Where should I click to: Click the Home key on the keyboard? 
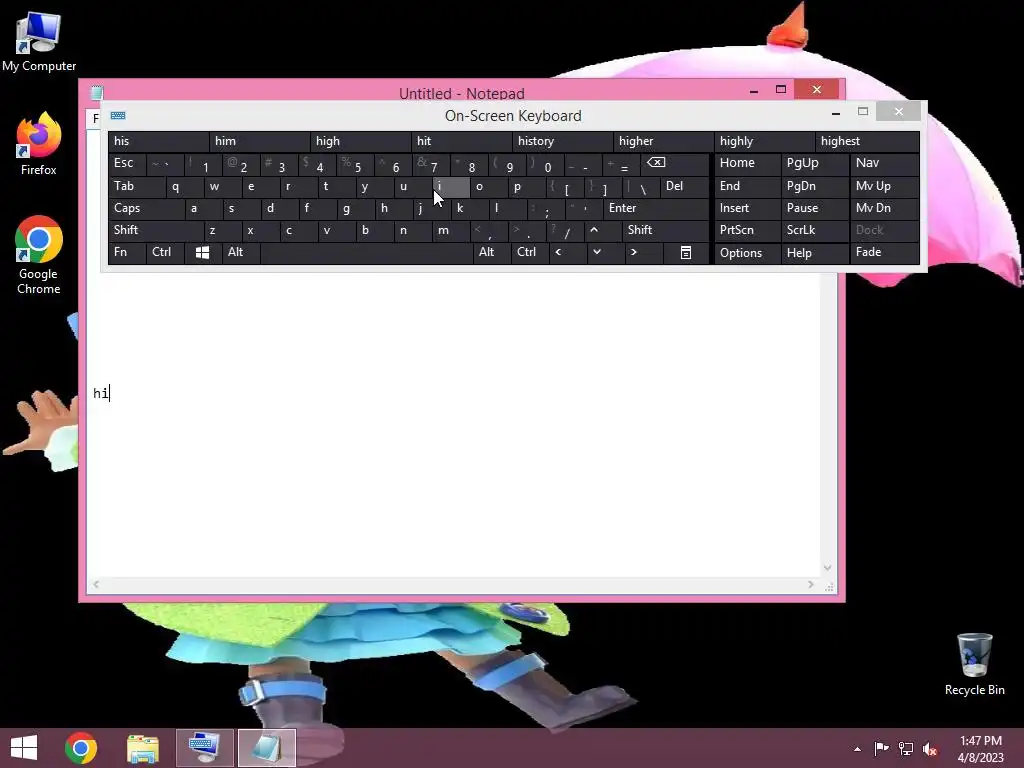tap(747, 163)
